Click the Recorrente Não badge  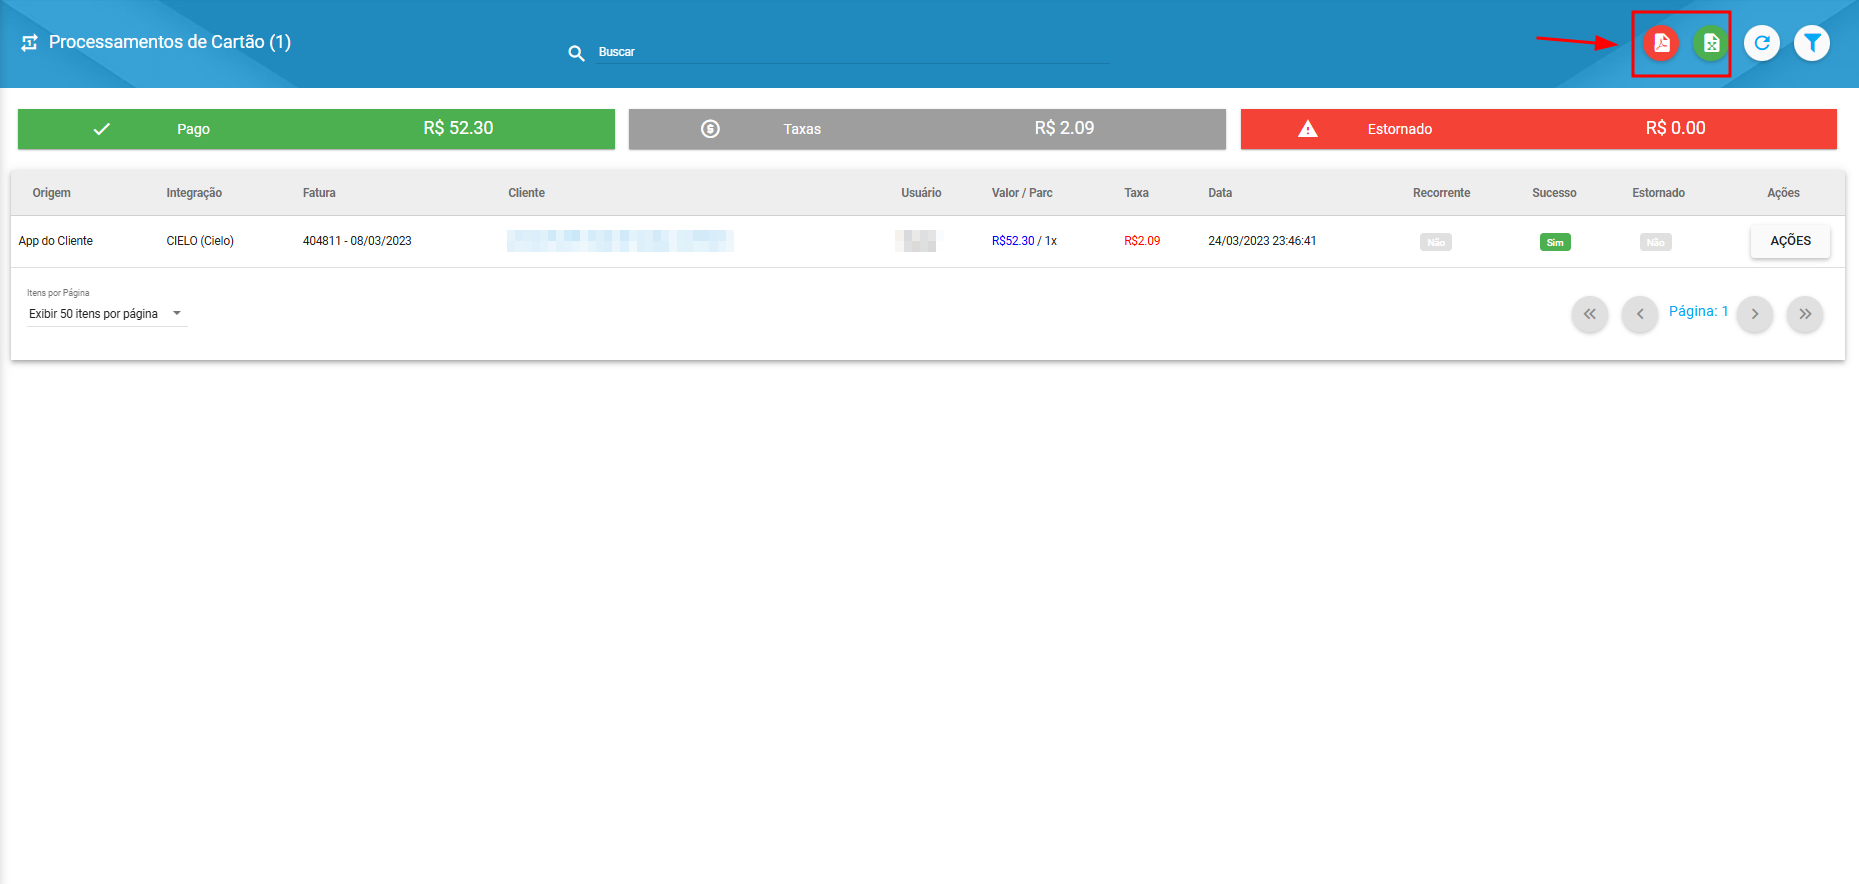pyautogui.click(x=1436, y=242)
